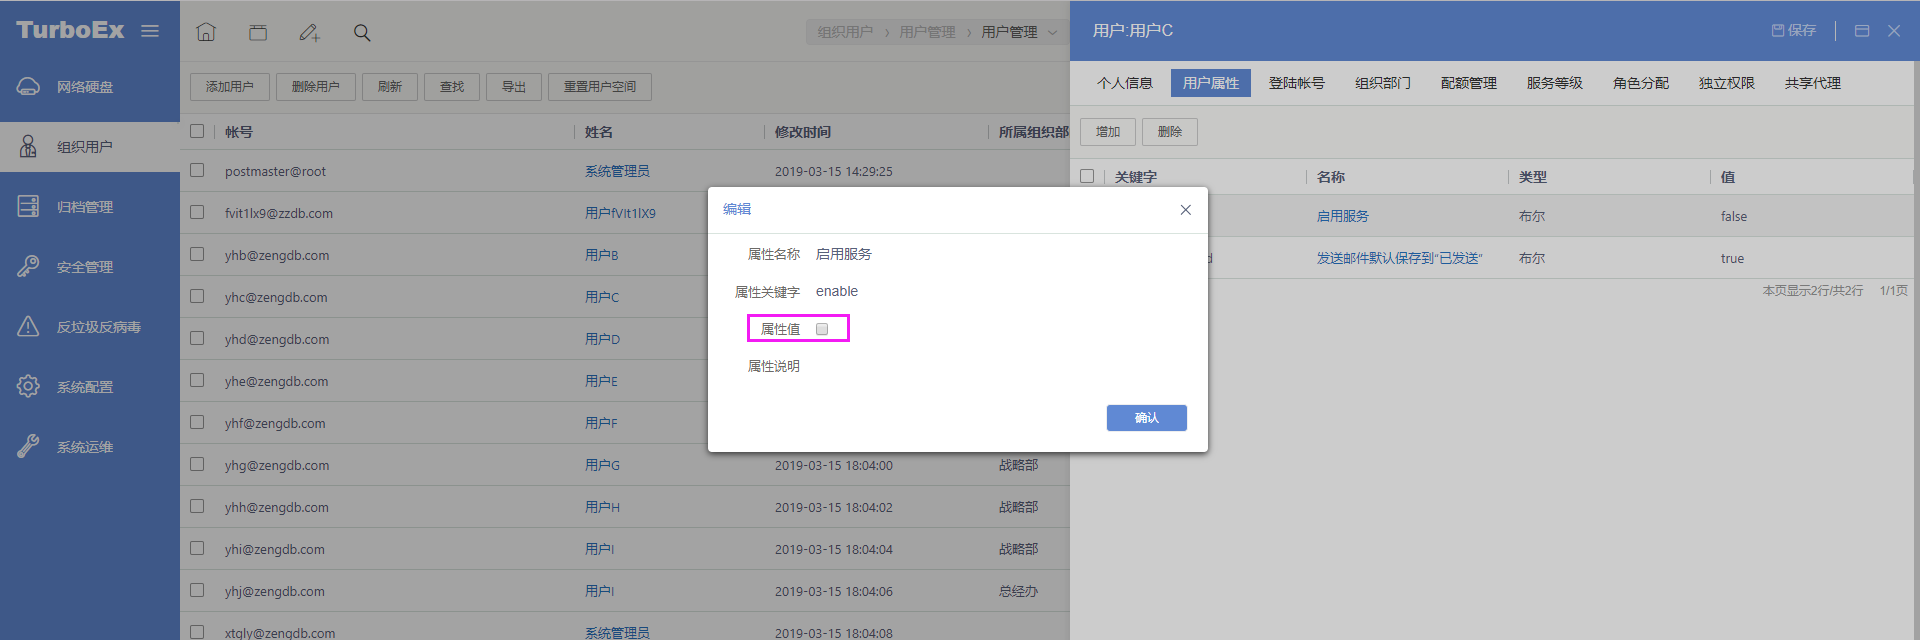
Task: Enable the 属性值 checkbox in edit dialog
Action: [x=822, y=329]
